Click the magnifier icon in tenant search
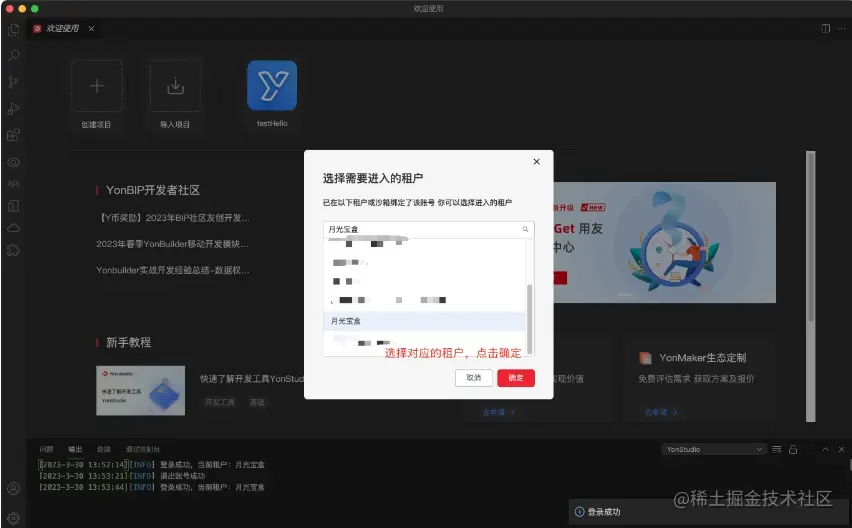852x528 pixels. pos(525,229)
